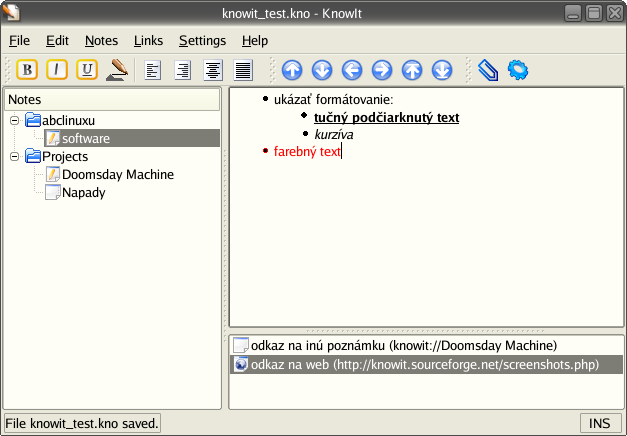Click the blank Napady note icon
Viewport: 627px width, 436px height.
tap(52, 192)
